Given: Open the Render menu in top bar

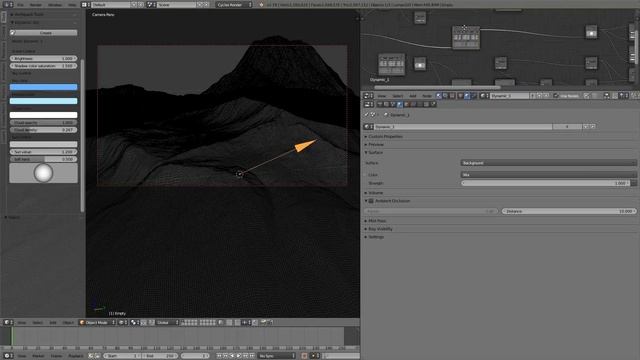Looking at the screenshot, I should [x=36, y=4].
